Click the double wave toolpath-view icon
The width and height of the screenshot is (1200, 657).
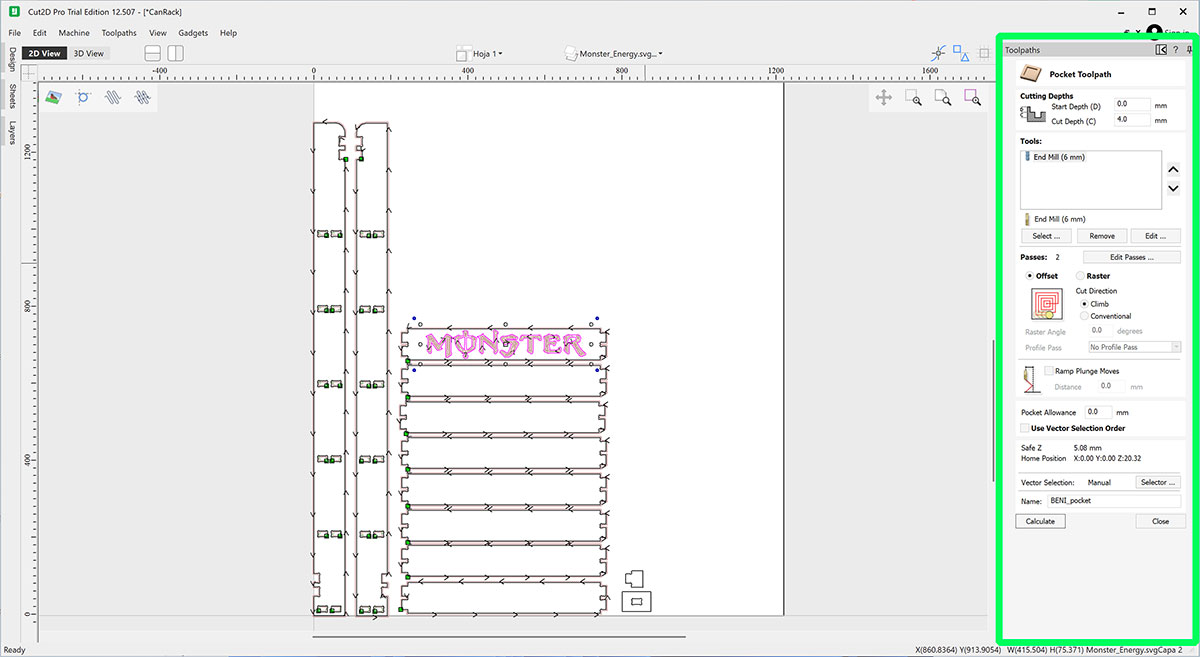pos(144,97)
